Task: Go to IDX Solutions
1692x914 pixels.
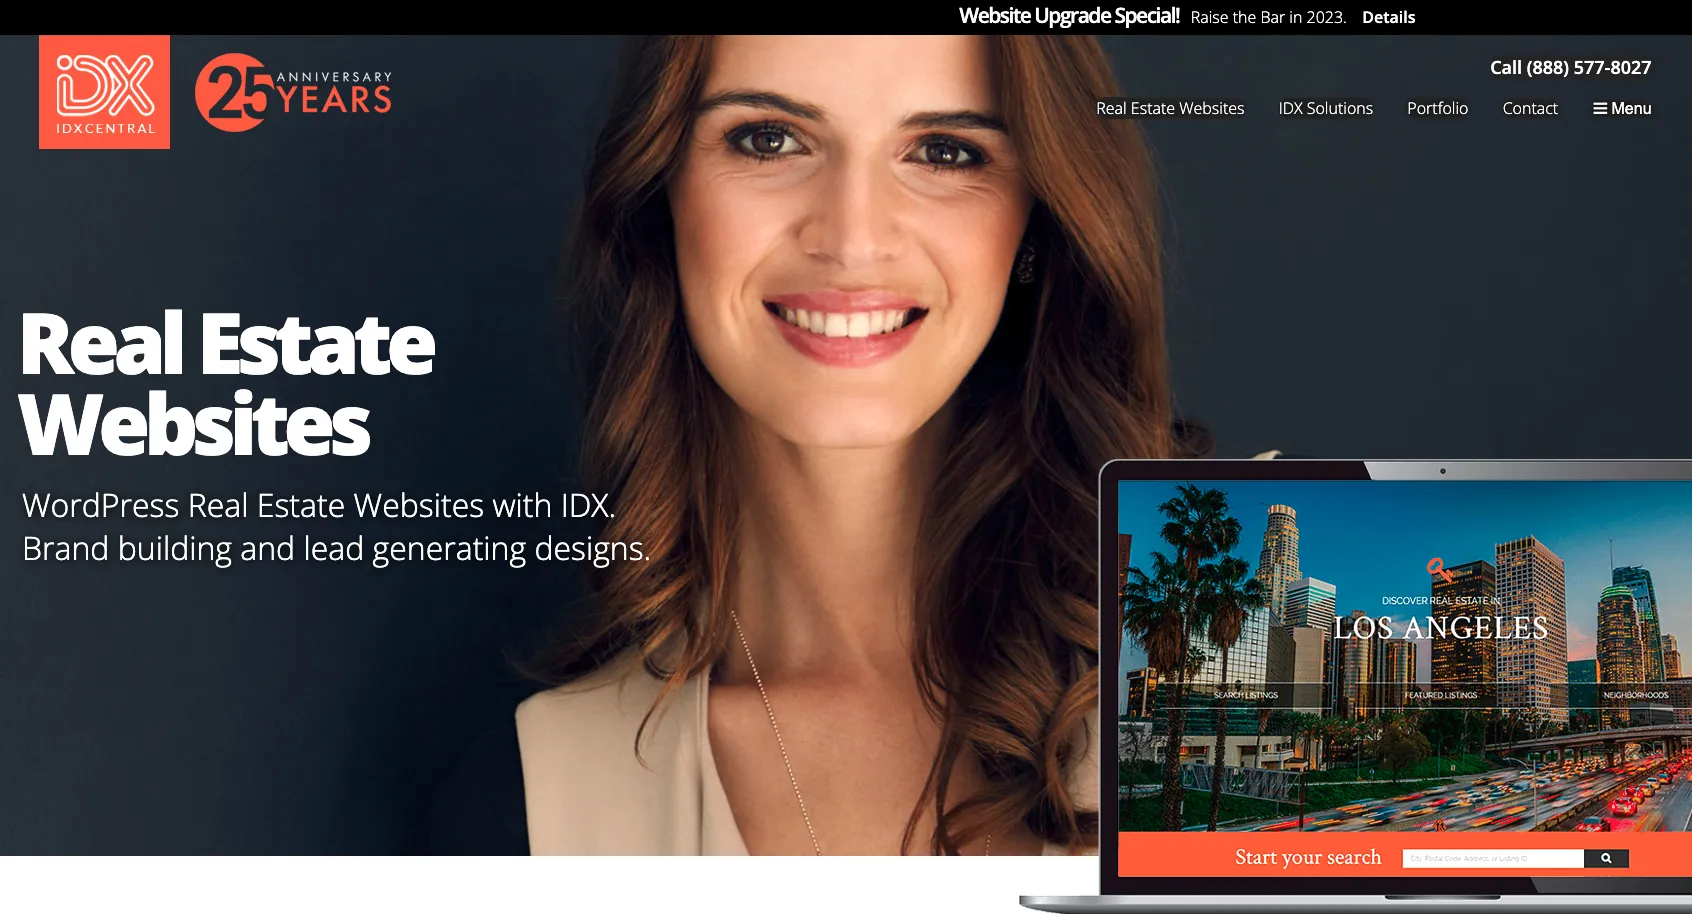Action: coord(1325,108)
